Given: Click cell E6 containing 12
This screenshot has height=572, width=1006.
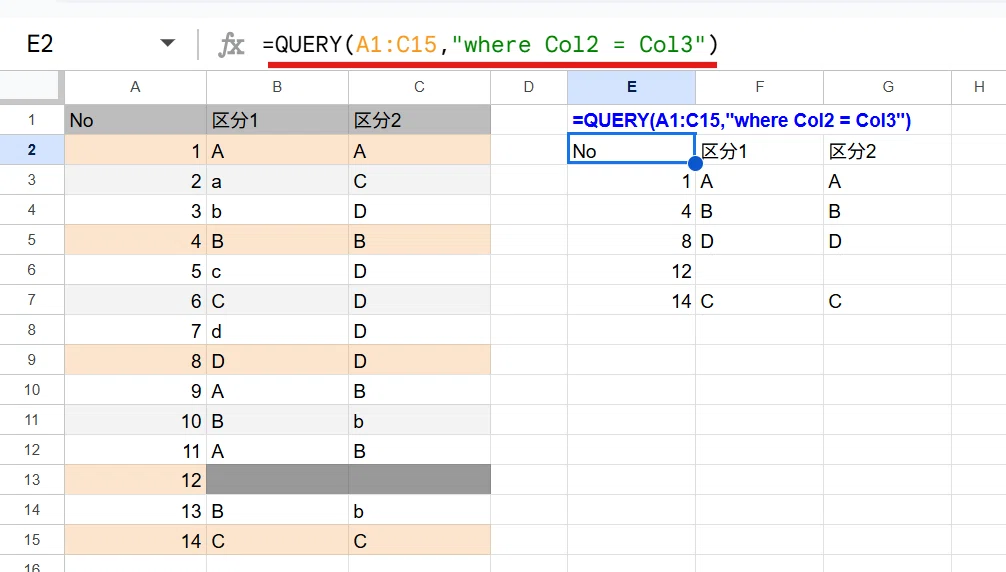Looking at the screenshot, I should [x=631, y=270].
